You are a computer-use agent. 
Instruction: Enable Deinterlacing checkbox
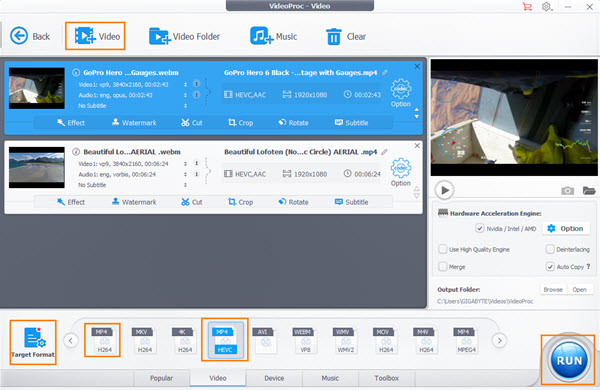550,249
